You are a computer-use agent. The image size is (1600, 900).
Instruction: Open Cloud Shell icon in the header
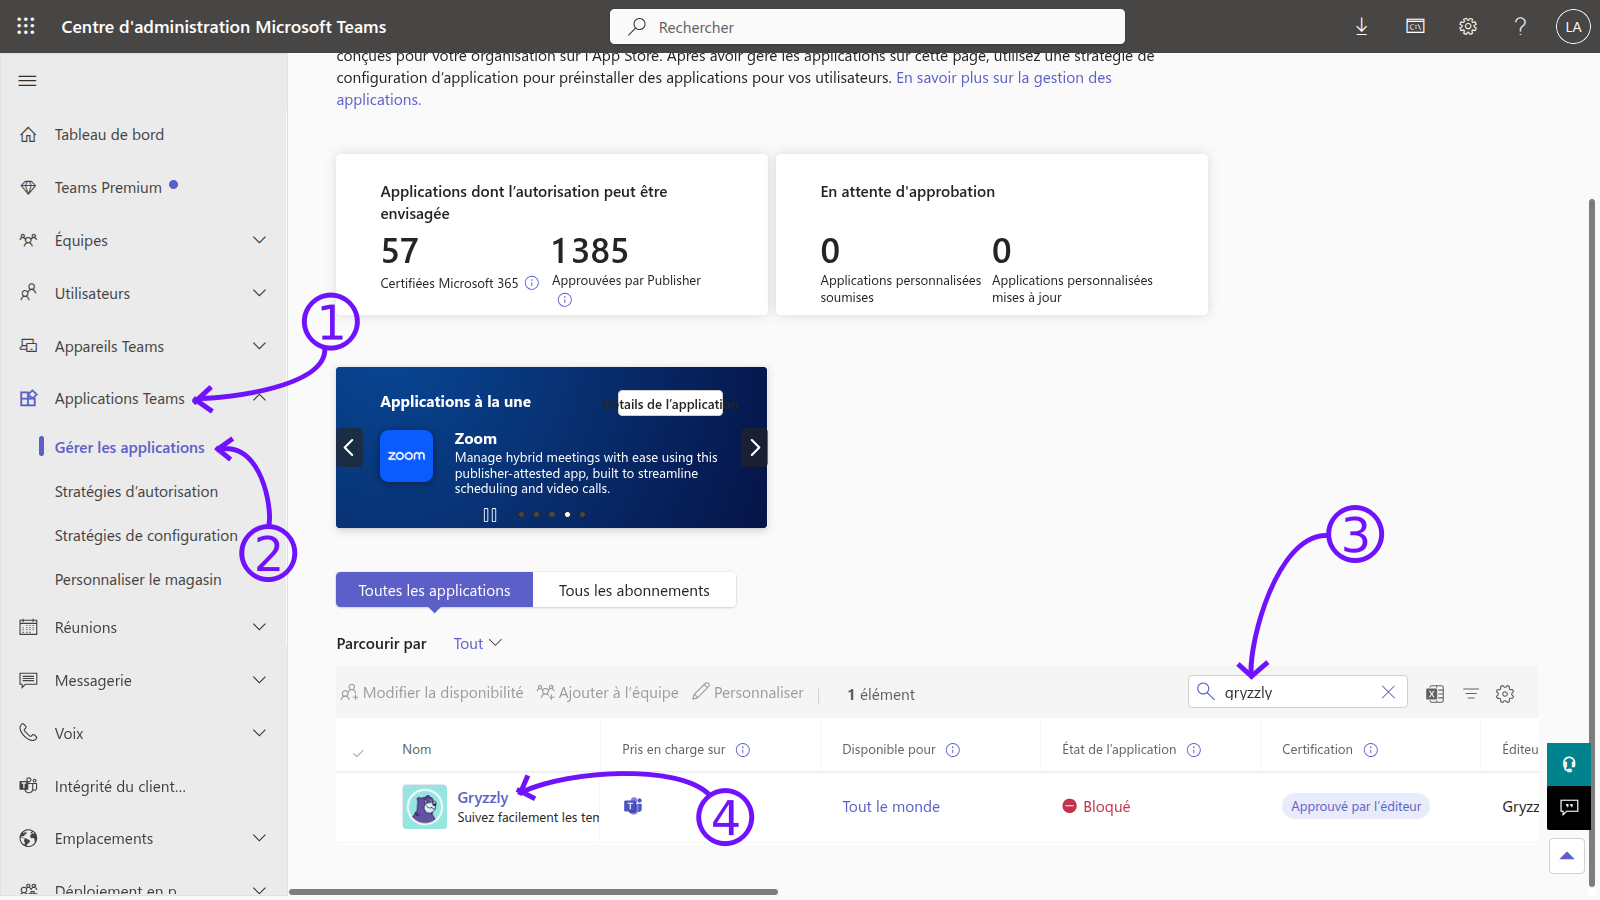pyautogui.click(x=1415, y=27)
